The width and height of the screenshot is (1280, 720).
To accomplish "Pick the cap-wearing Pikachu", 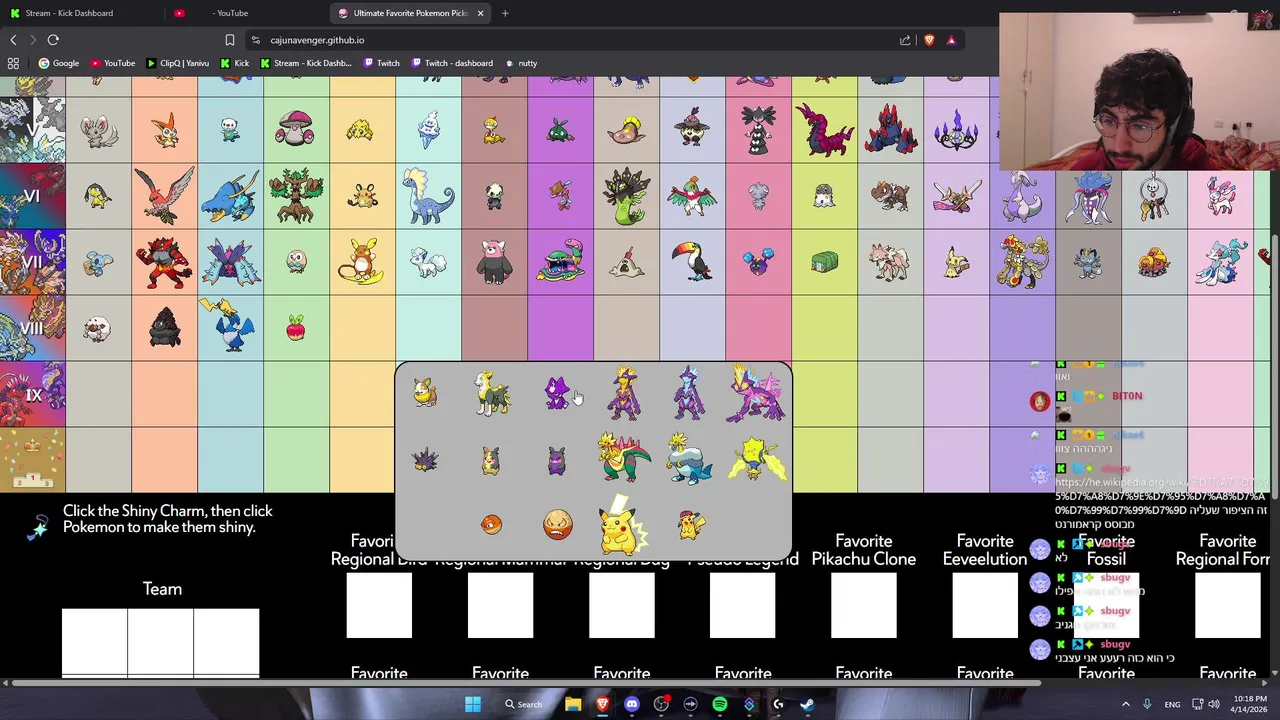I will coord(690,524).
